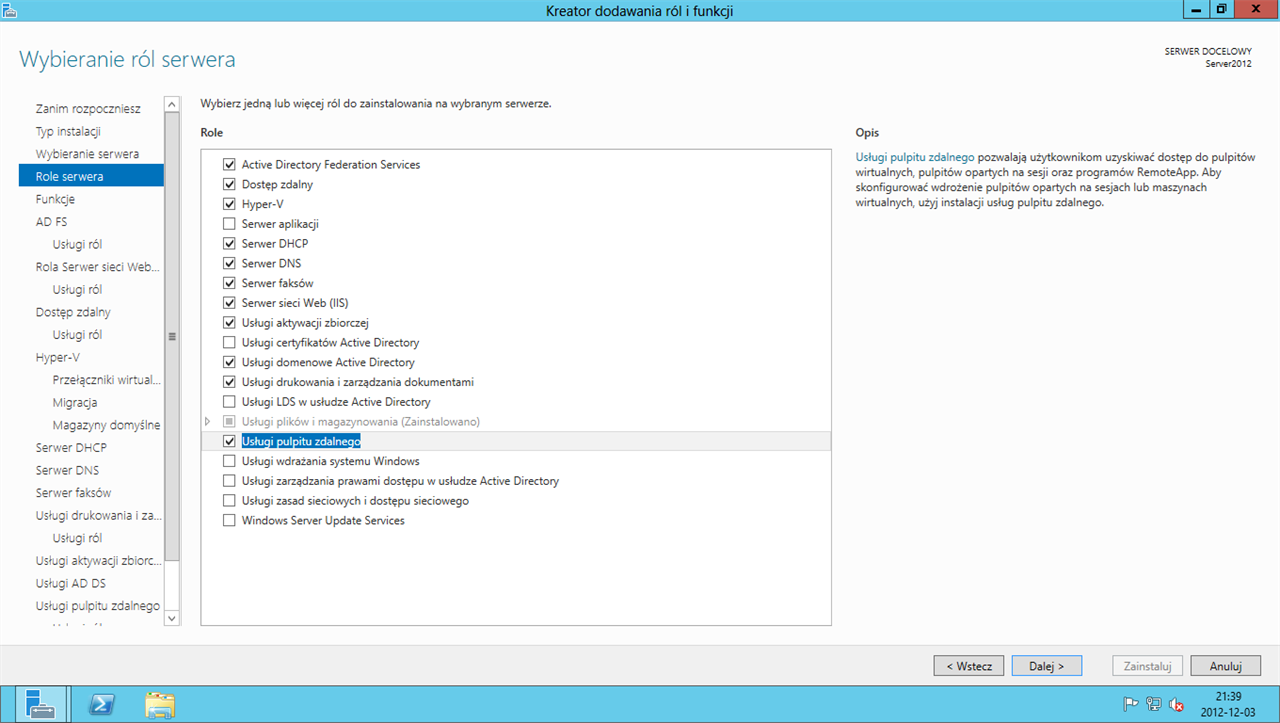Open Usługi pulpitu zdalnego sidebar step
The width and height of the screenshot is (1280, 723).
coord(98,606)
